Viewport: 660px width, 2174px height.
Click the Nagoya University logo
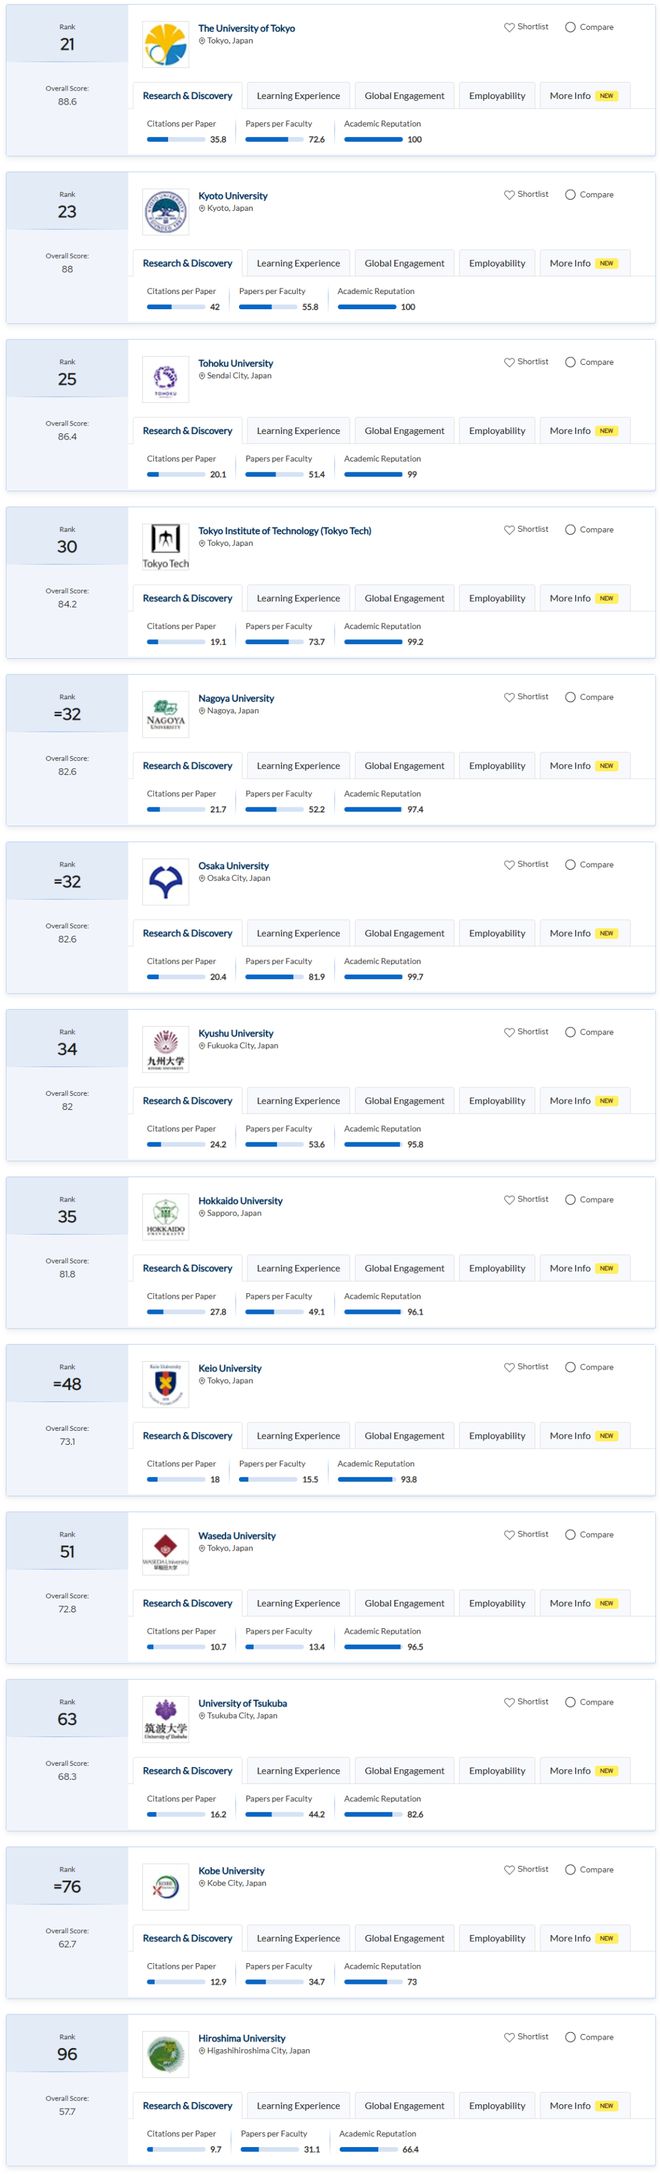click(x=166, y=715)
